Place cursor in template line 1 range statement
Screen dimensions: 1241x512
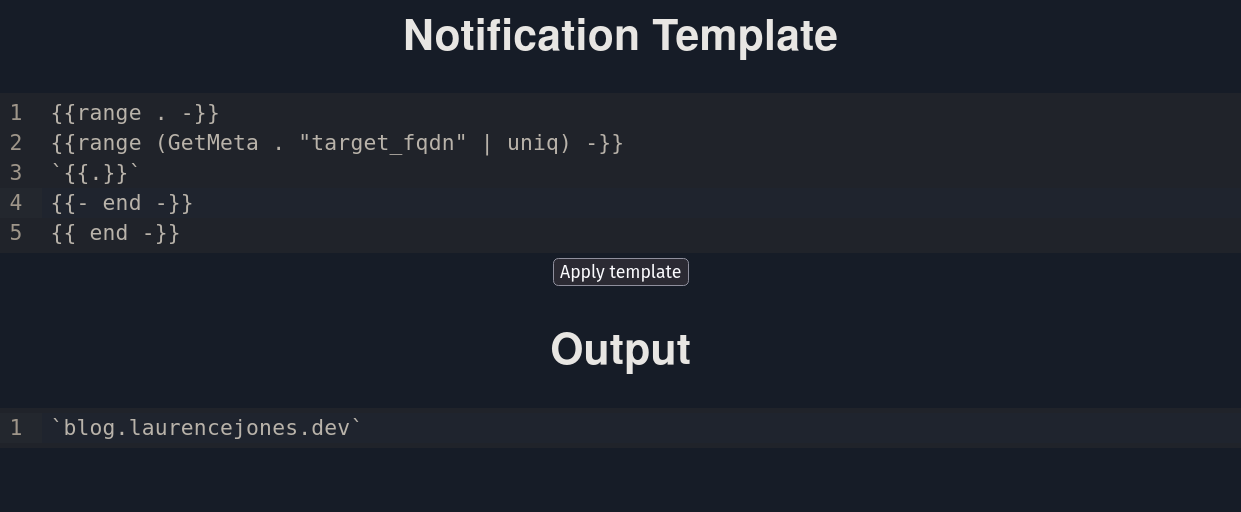click(135, 113)
